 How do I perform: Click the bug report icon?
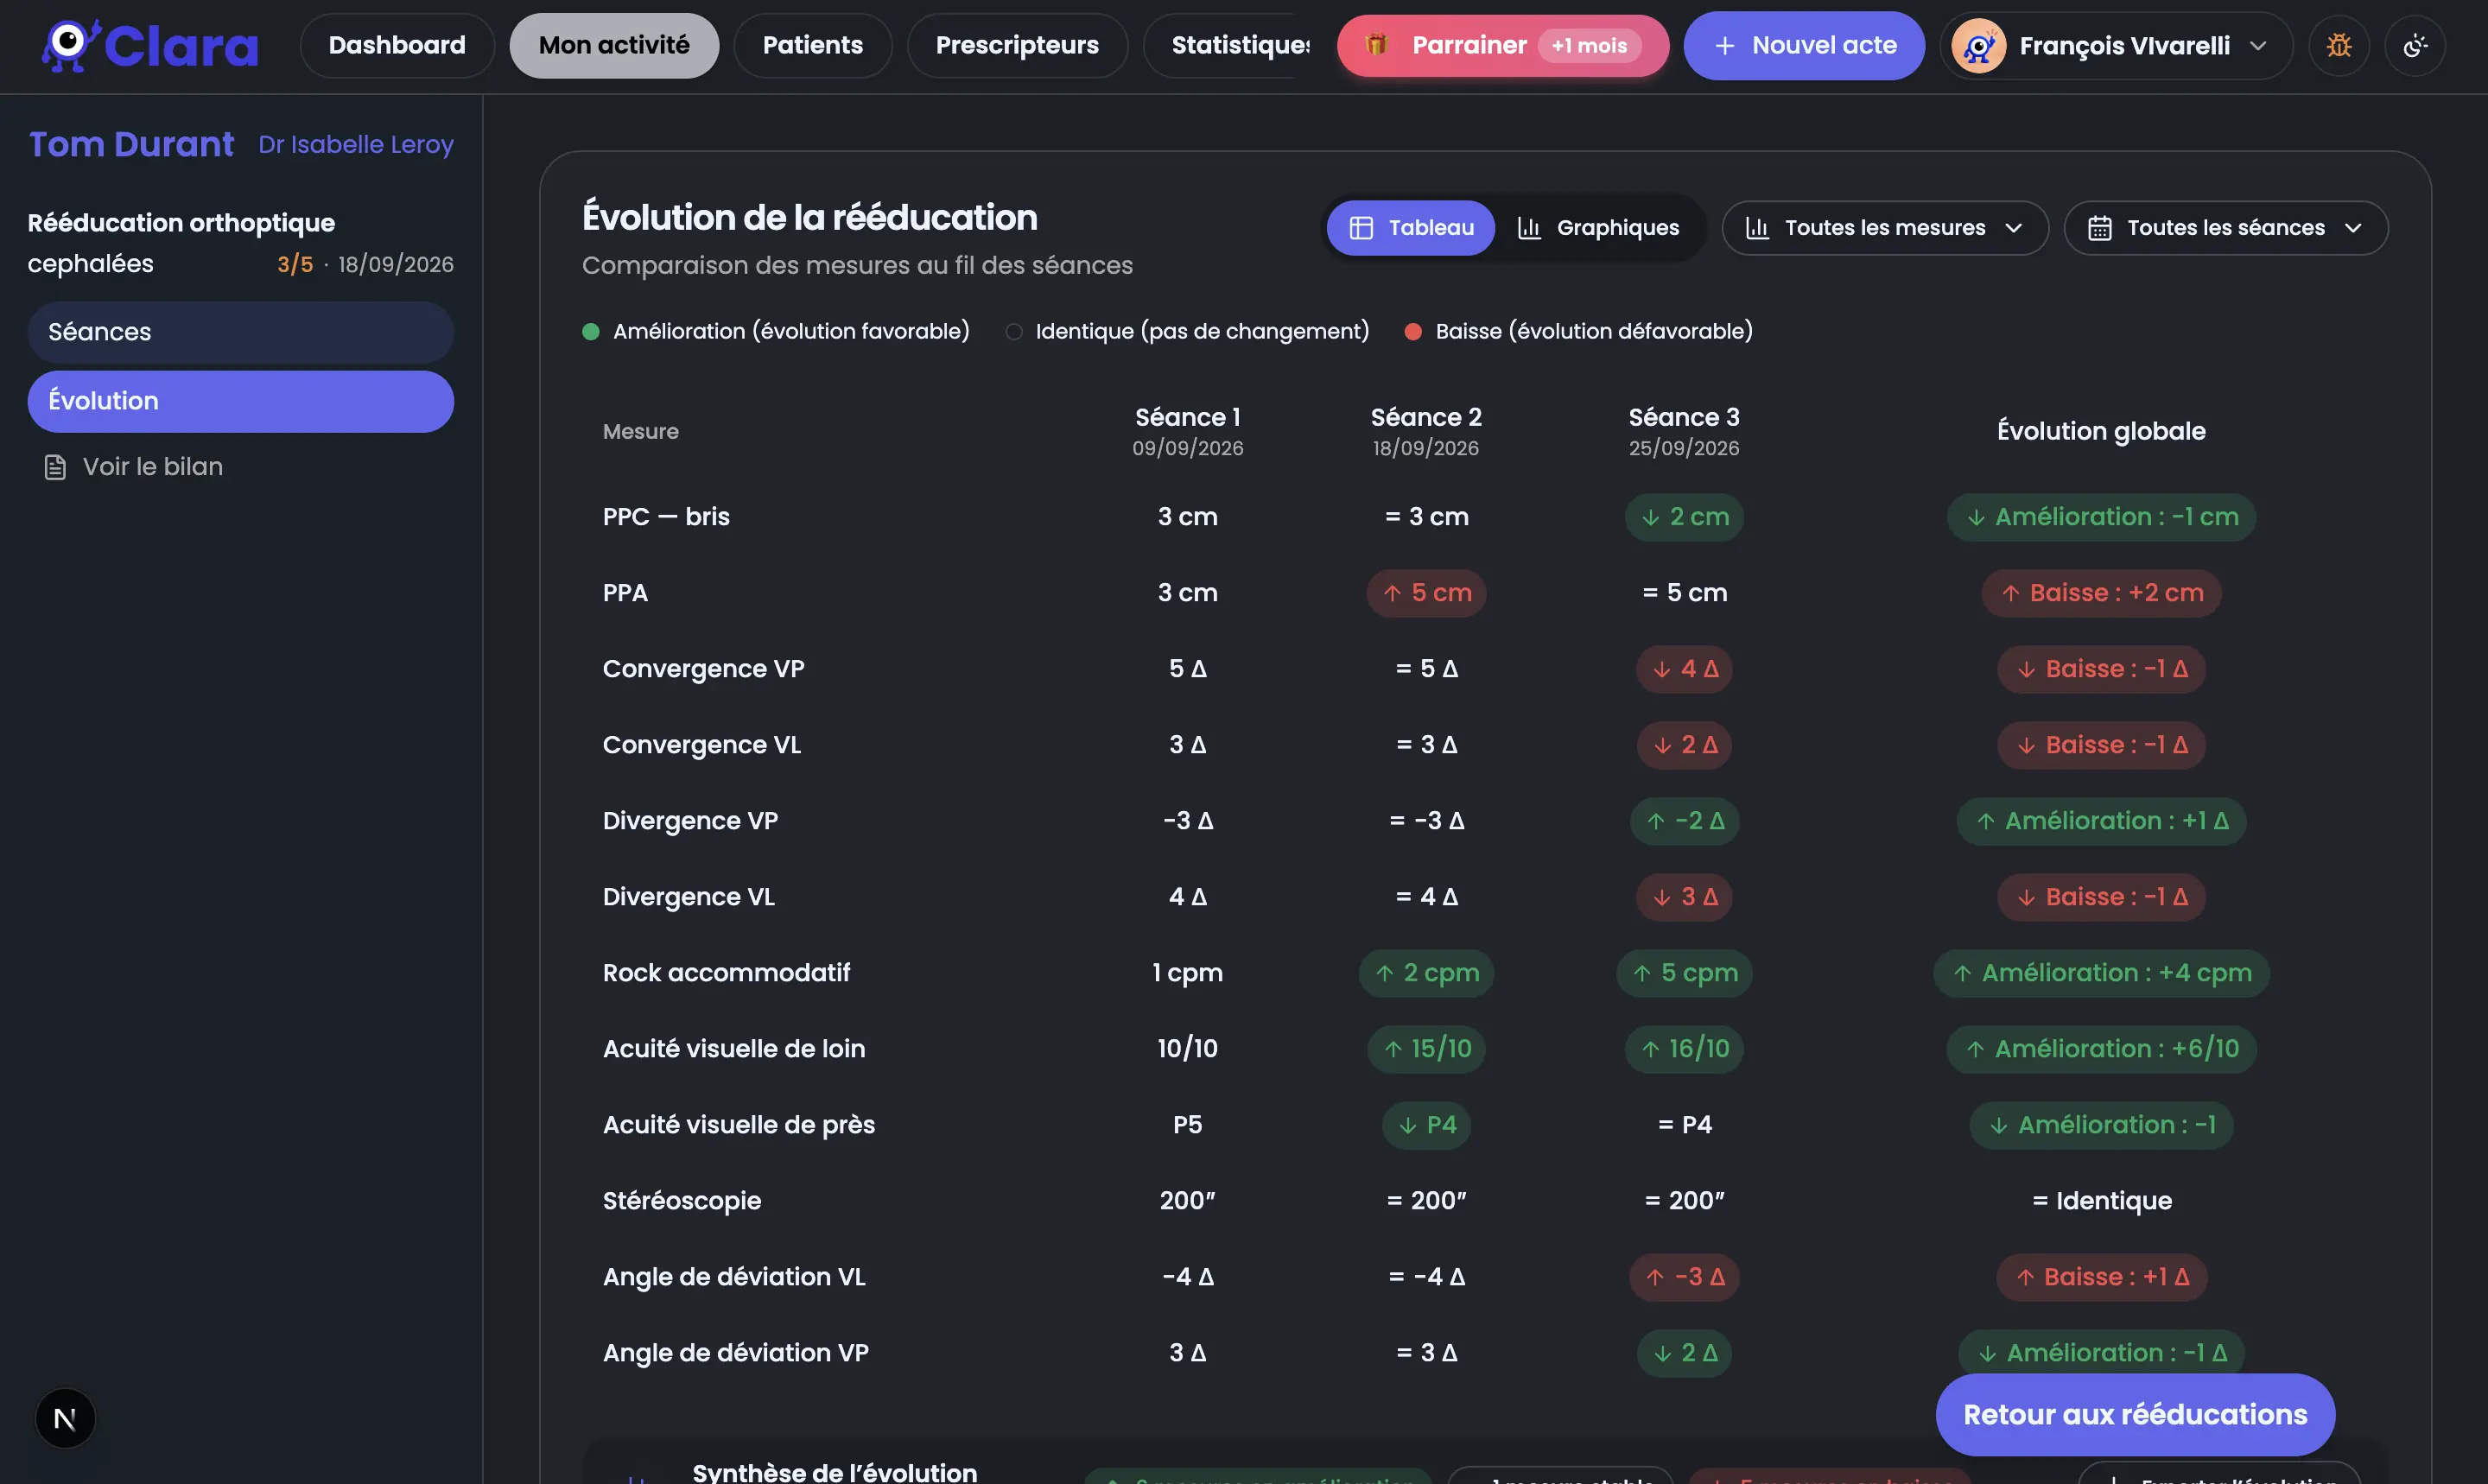click(2338, 45)
